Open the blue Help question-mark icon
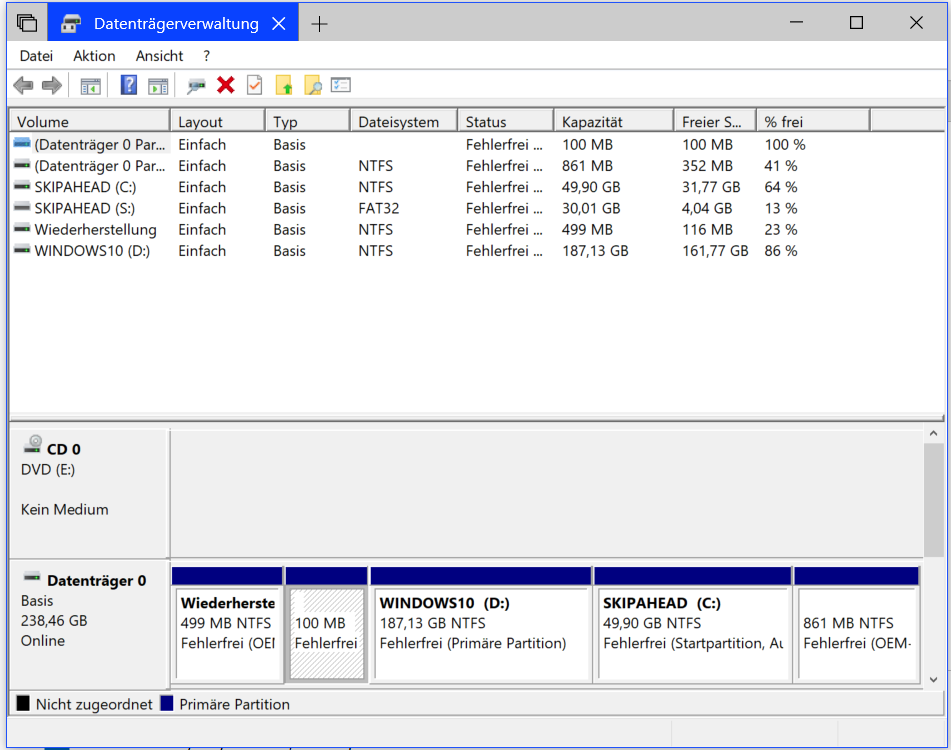 coord(129,85)
